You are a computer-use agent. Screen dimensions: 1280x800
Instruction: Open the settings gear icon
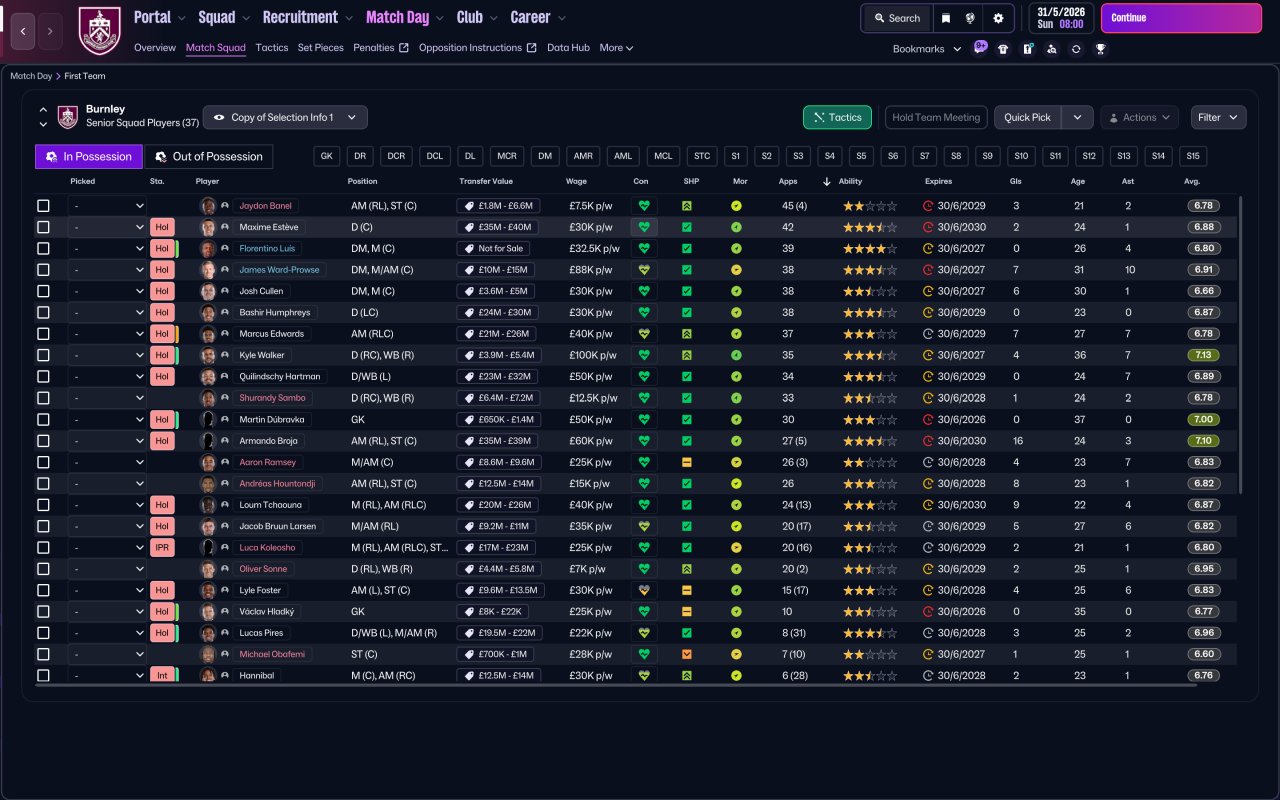(x=998, y=18)
